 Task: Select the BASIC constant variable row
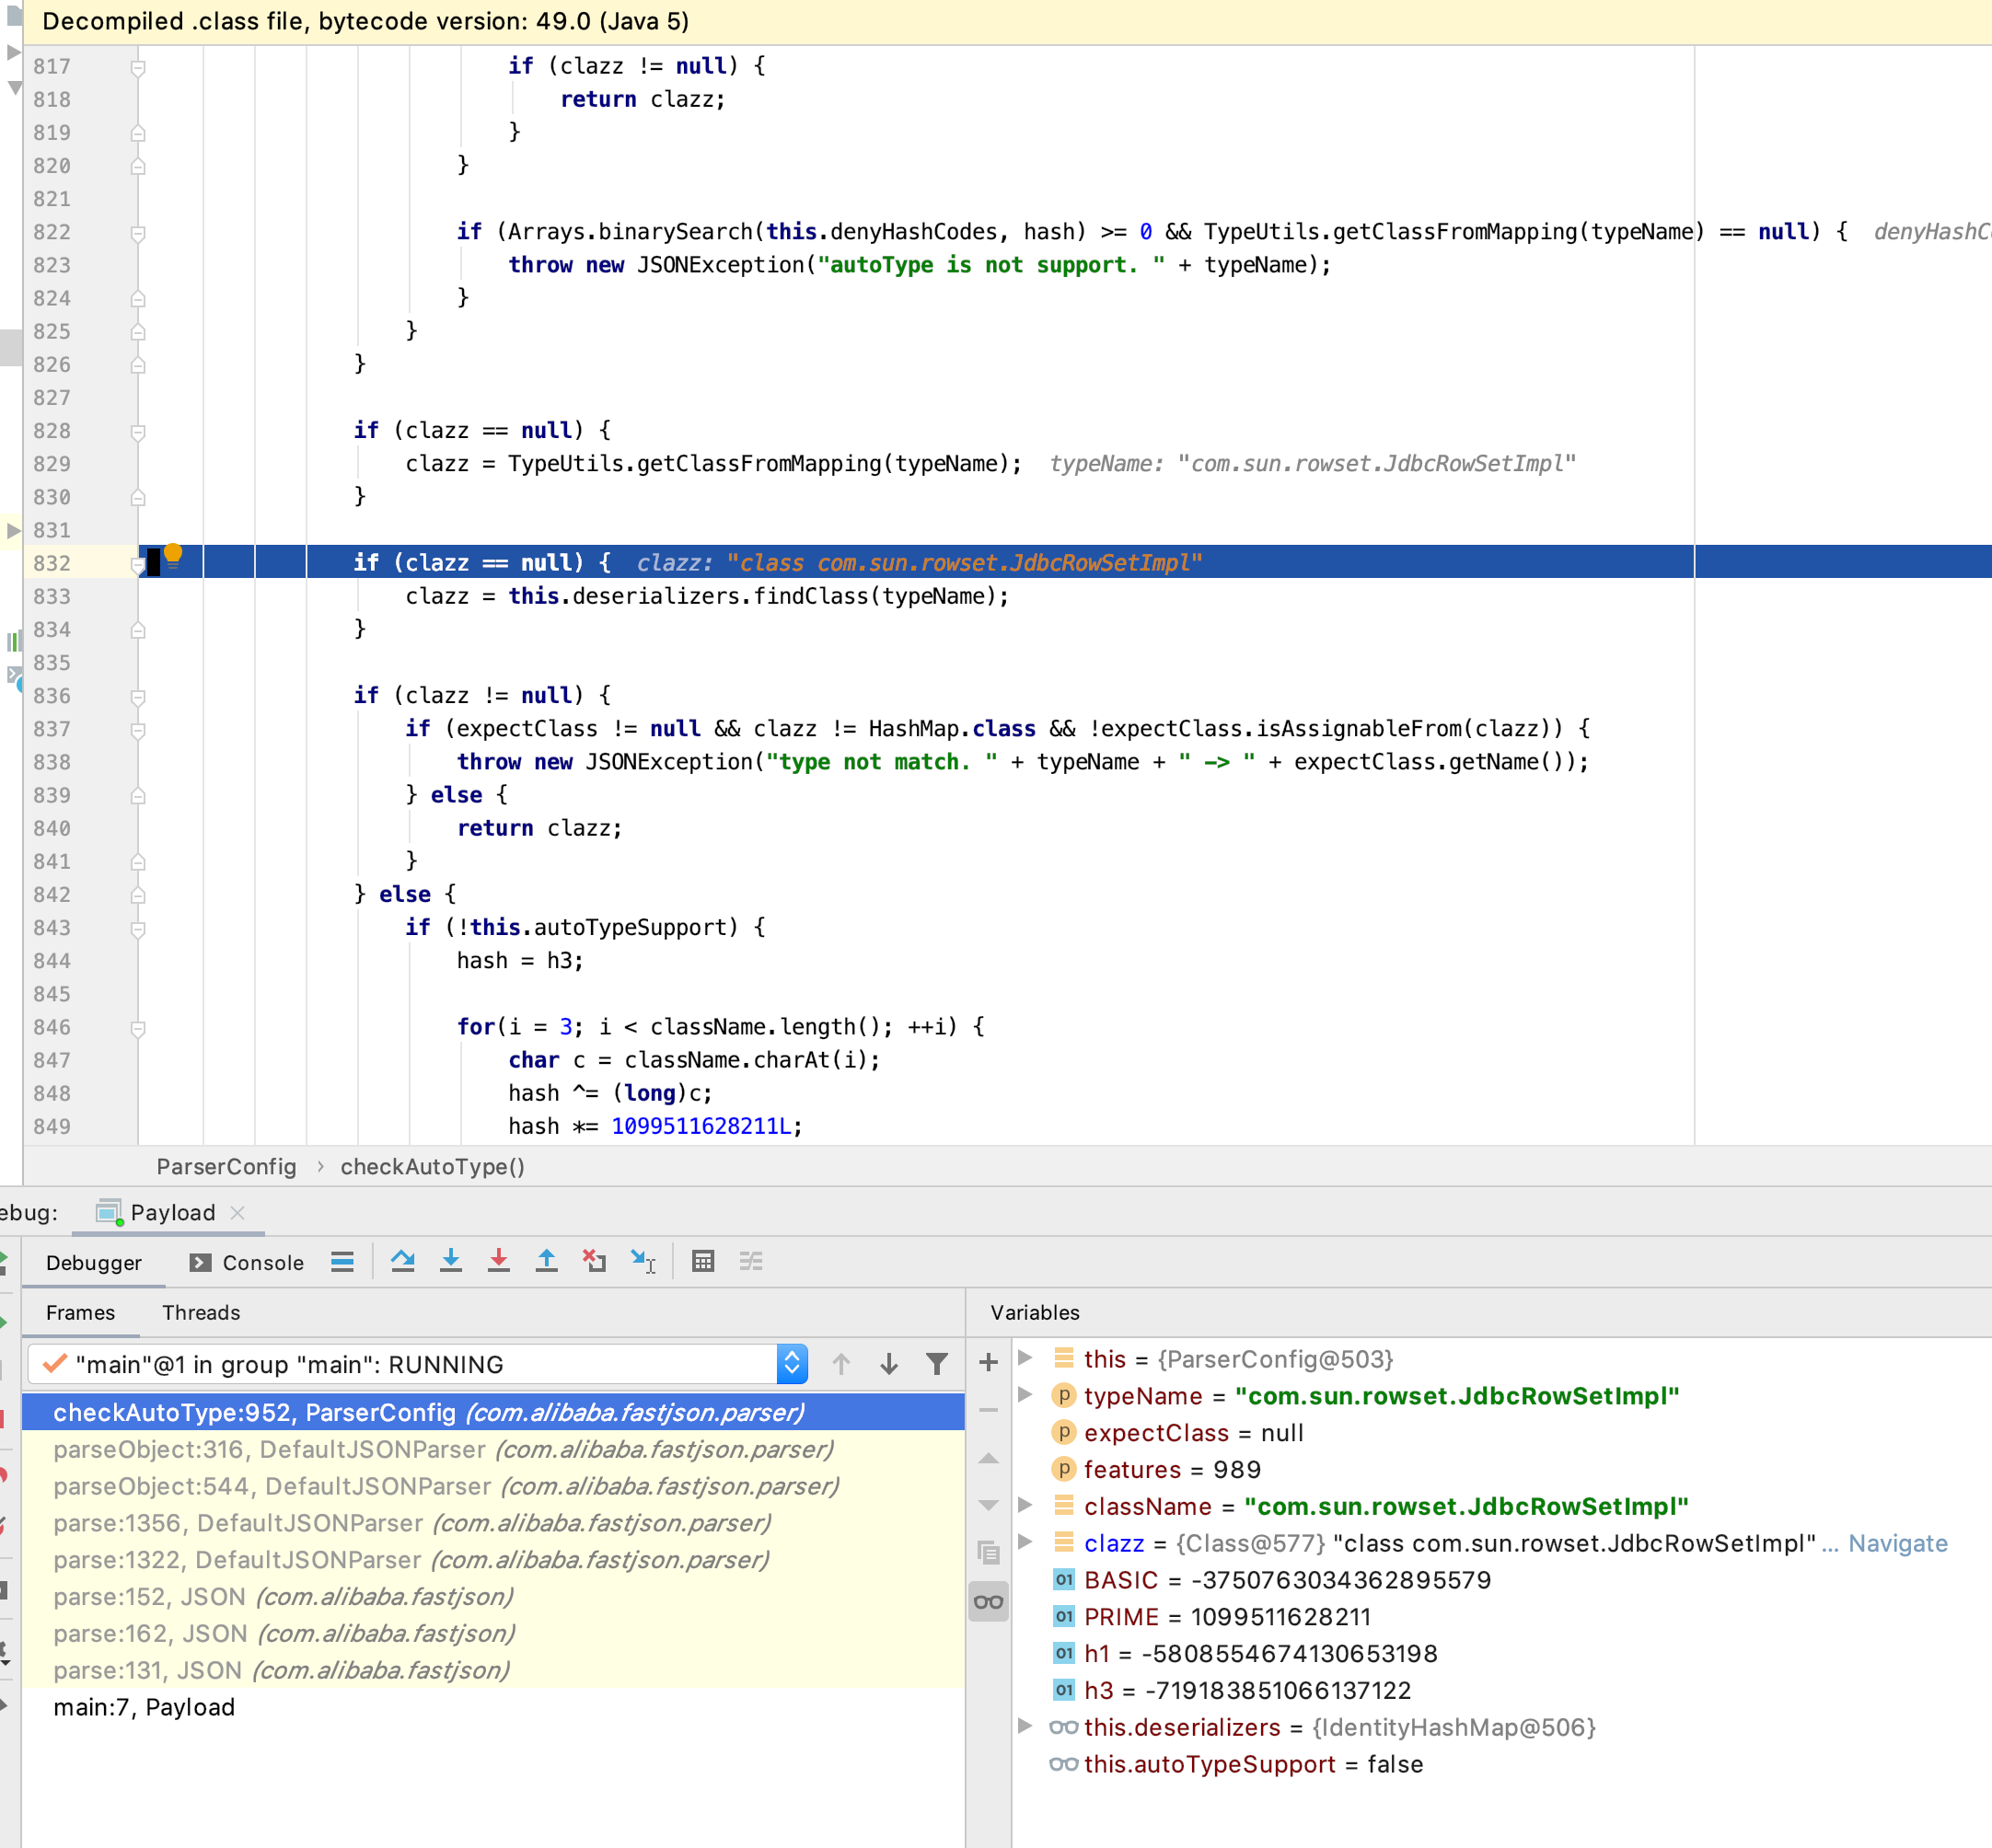click(x=1500, y=1580)
